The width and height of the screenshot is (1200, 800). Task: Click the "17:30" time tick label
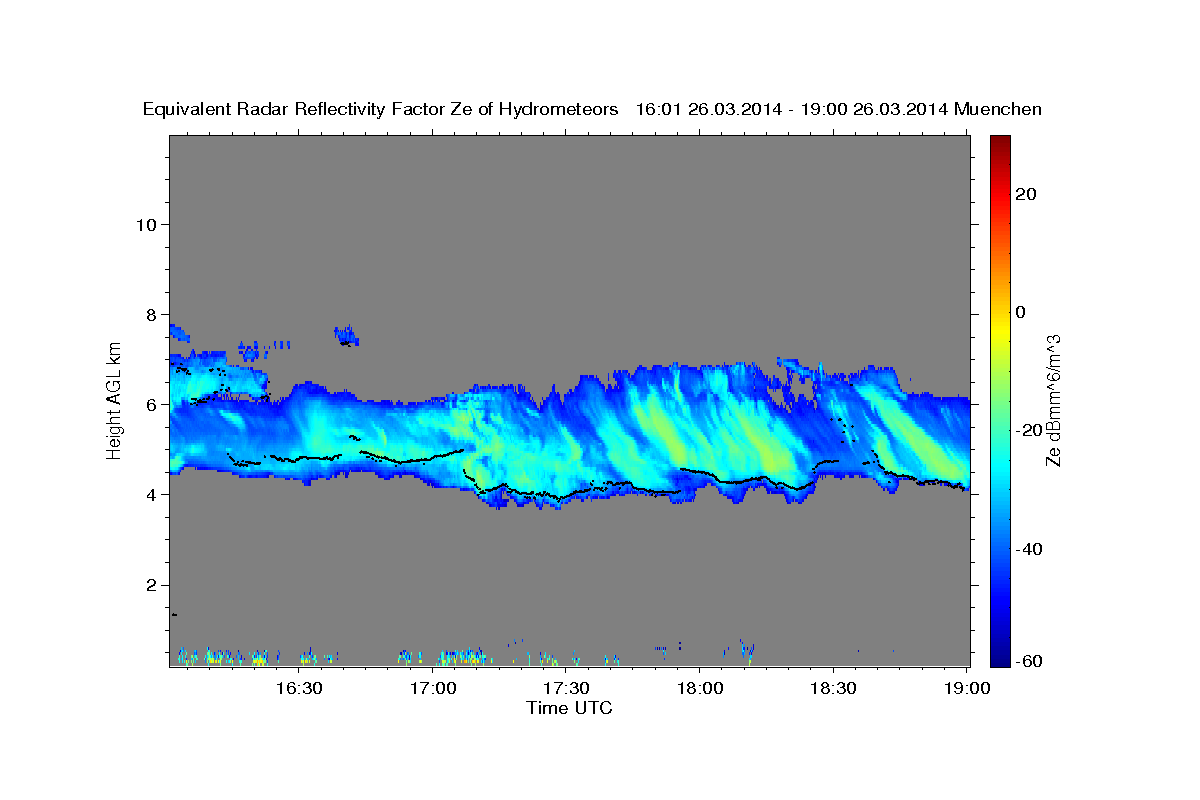tap(565, 688)
